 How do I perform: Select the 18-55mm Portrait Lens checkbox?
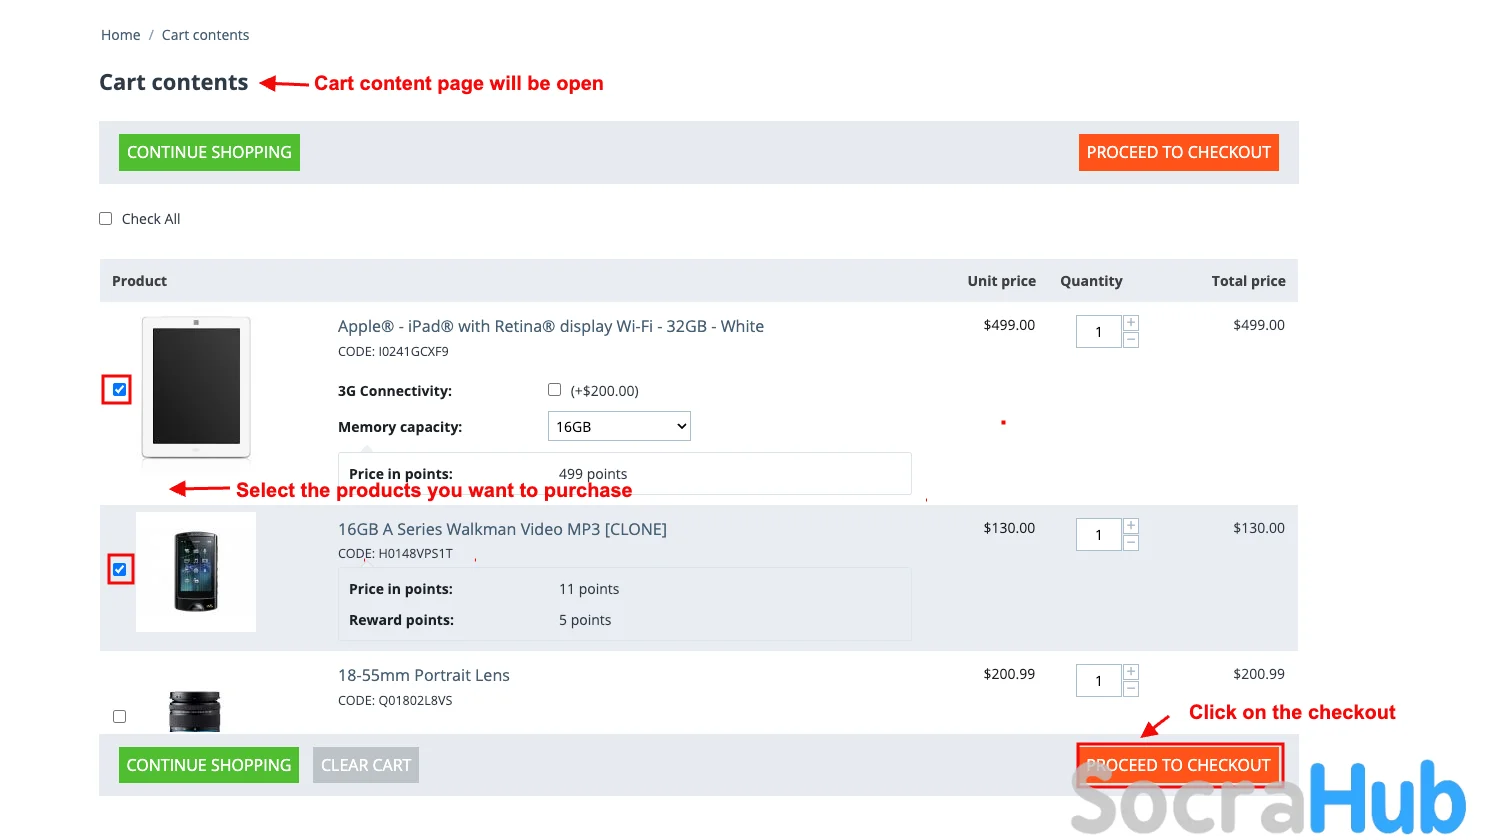(119, 716)
